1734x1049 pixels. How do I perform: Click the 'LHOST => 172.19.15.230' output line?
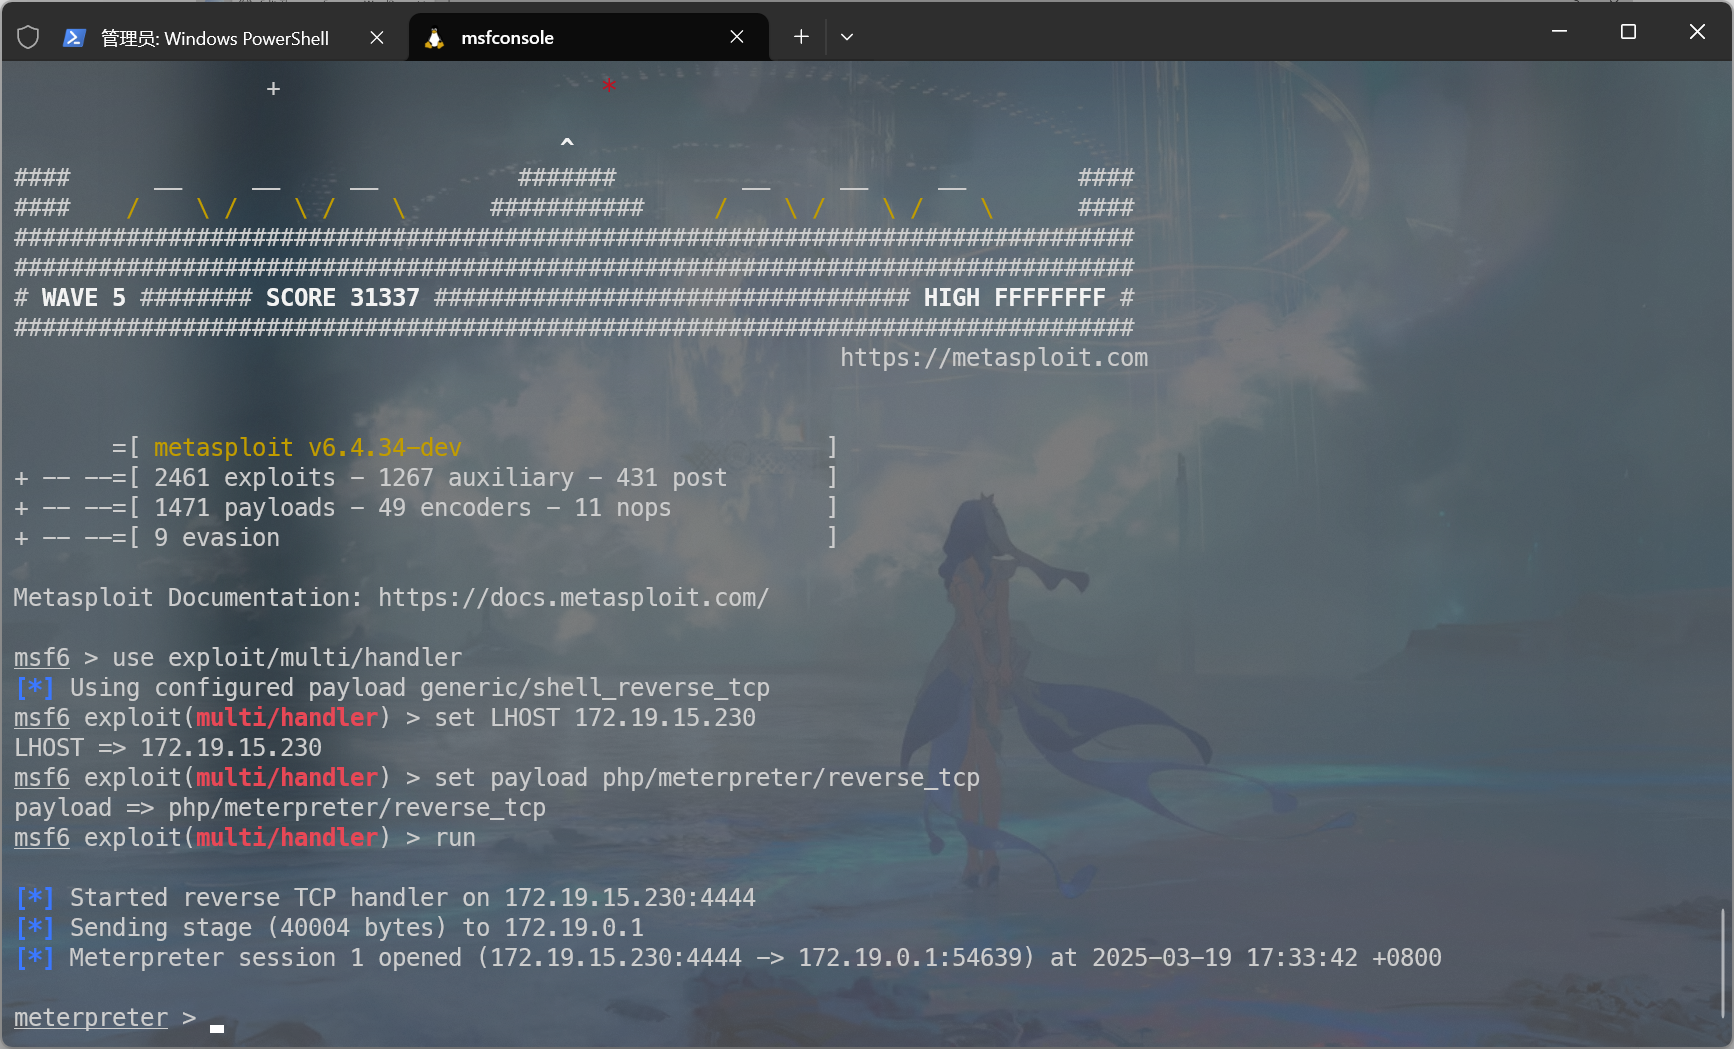coord(168,748)
